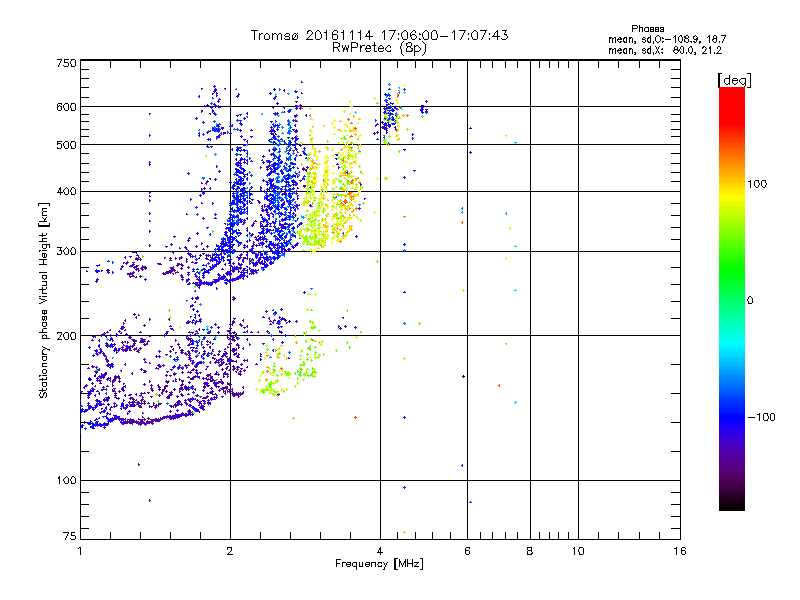Click the colorbar tick label '0'
Image resolution: width=800 pixels, height=600 pixels.
point(750,301)
